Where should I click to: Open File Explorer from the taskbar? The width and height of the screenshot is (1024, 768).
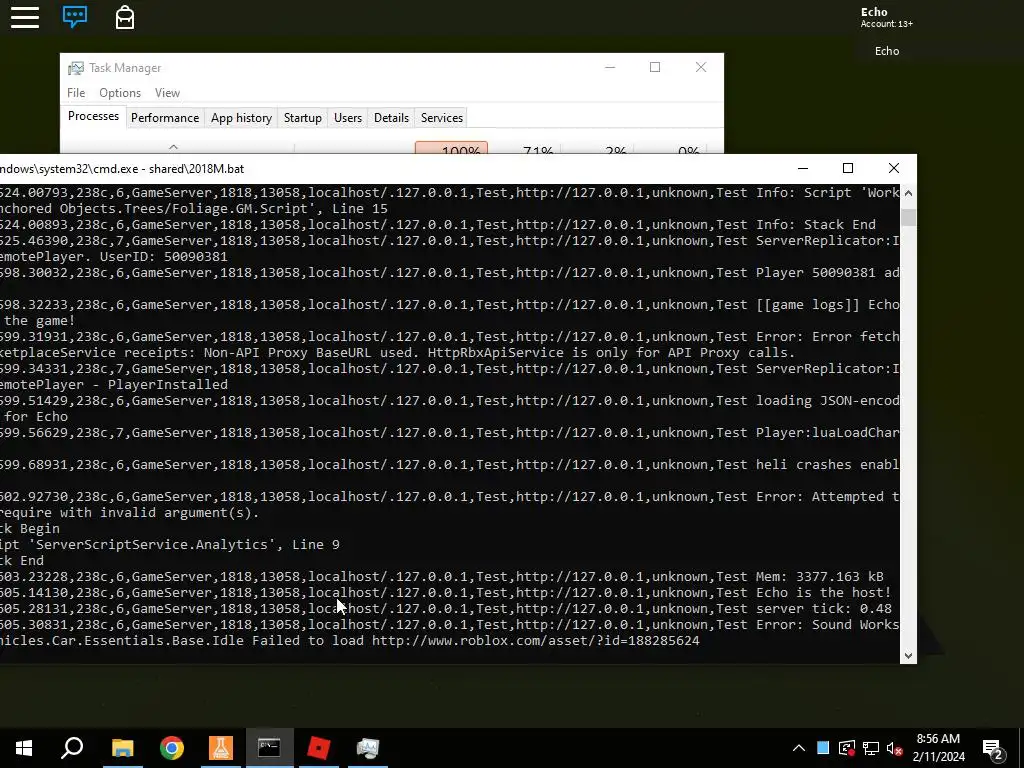[123, 748]
